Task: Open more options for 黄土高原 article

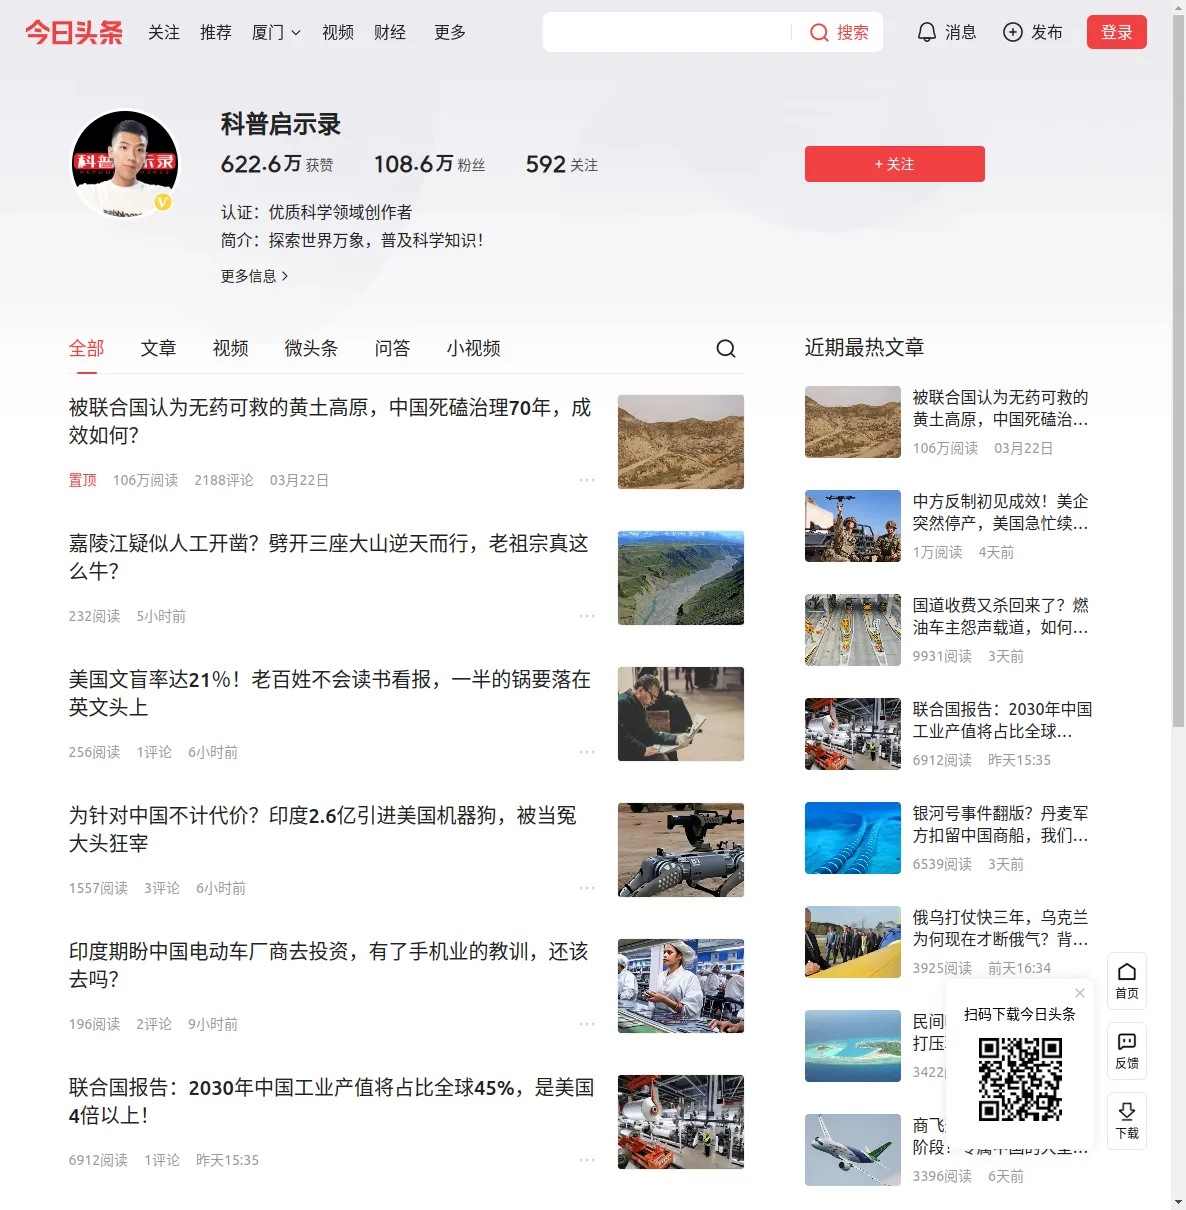Action: click(587, 480)
